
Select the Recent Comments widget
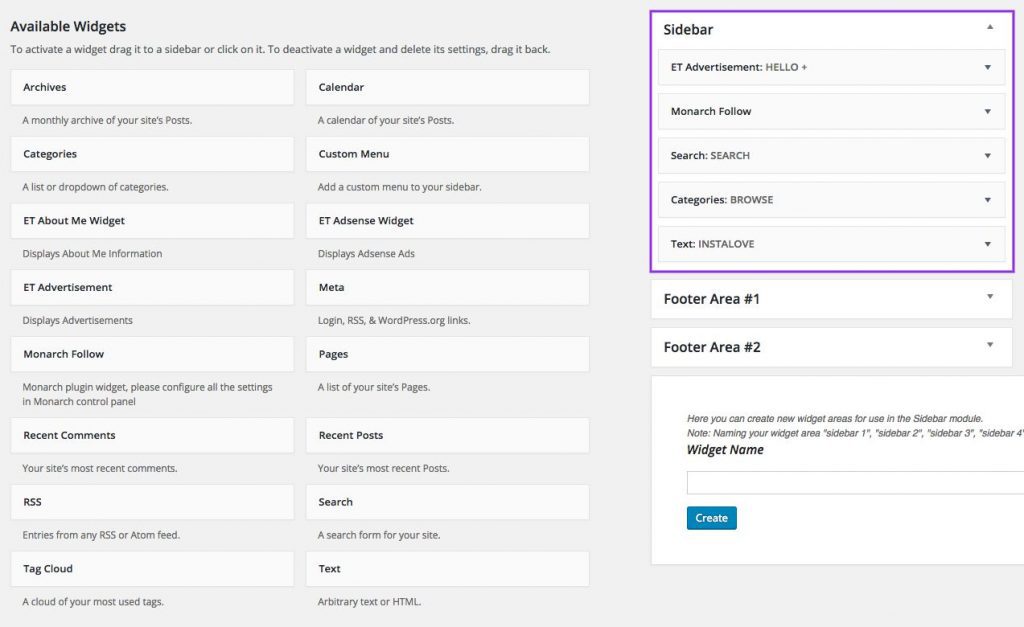150,435
